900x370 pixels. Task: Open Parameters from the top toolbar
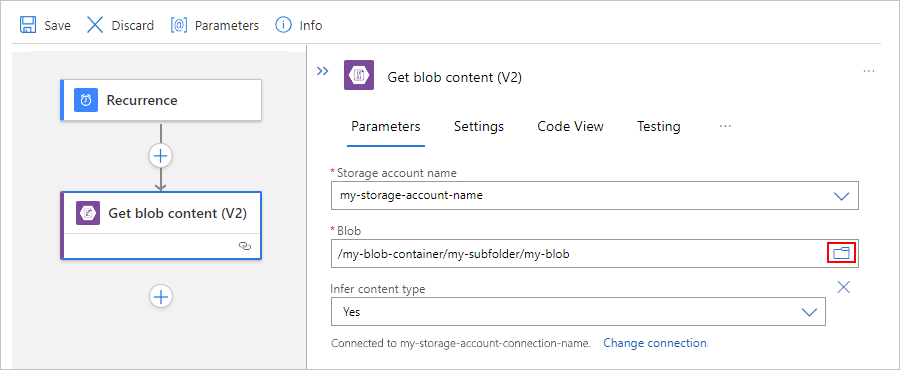click(214, 25)
